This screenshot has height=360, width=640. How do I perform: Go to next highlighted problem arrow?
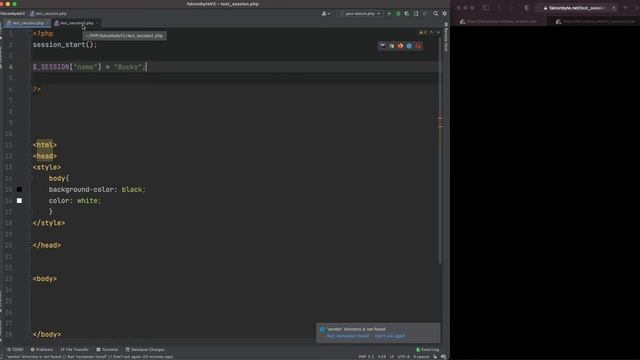tap(438, 32)
